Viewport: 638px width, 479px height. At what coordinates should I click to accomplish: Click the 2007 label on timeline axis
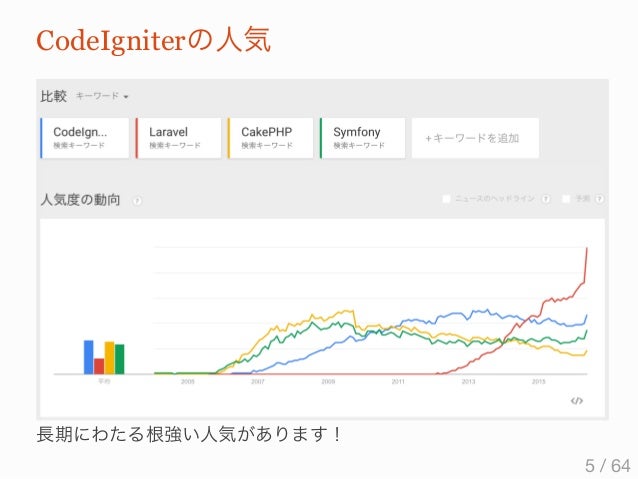tap(258, 381)
